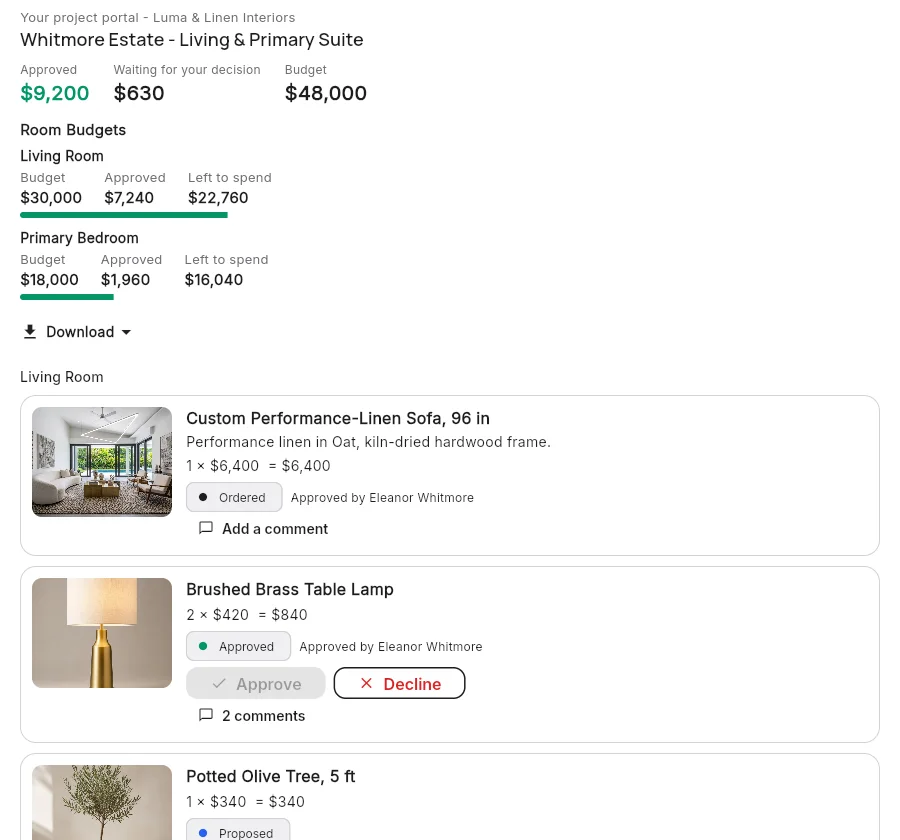Click the Living Room items section heading

[x=62, y=377]
